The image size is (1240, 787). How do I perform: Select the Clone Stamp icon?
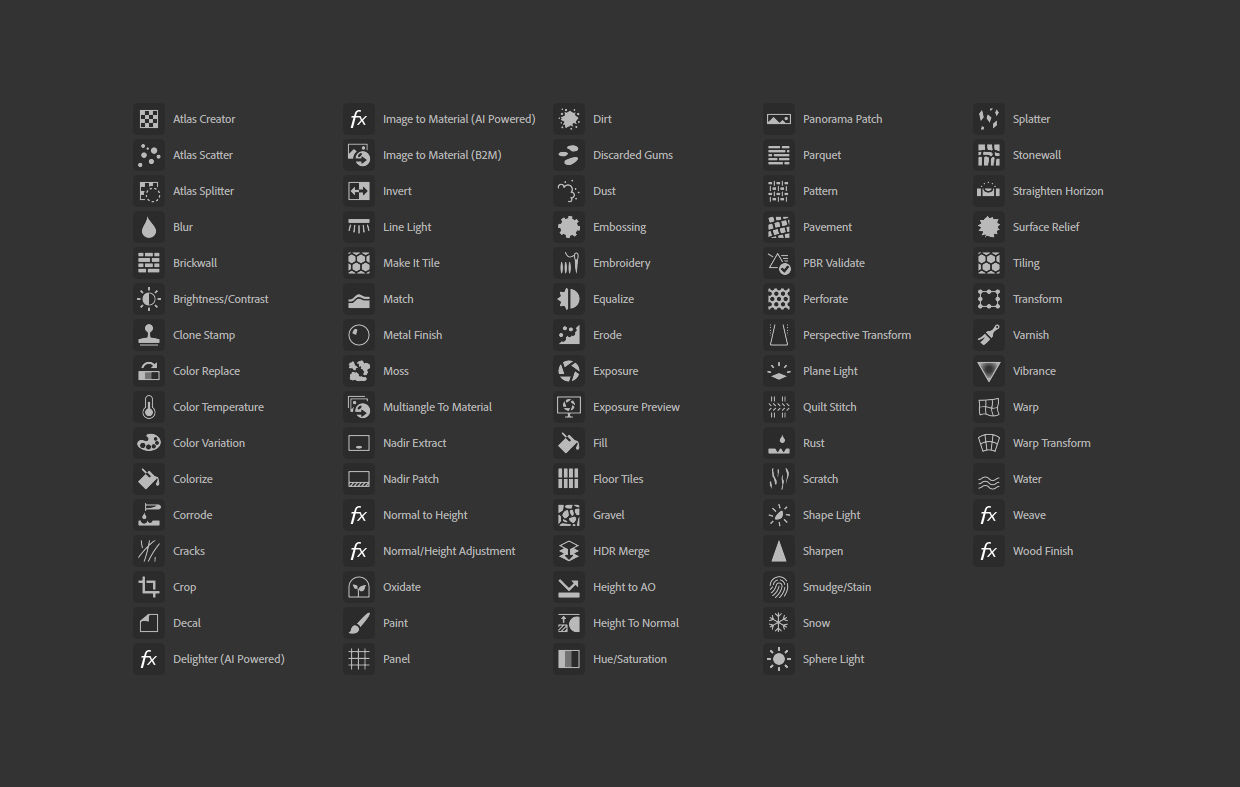click(149, 335)
